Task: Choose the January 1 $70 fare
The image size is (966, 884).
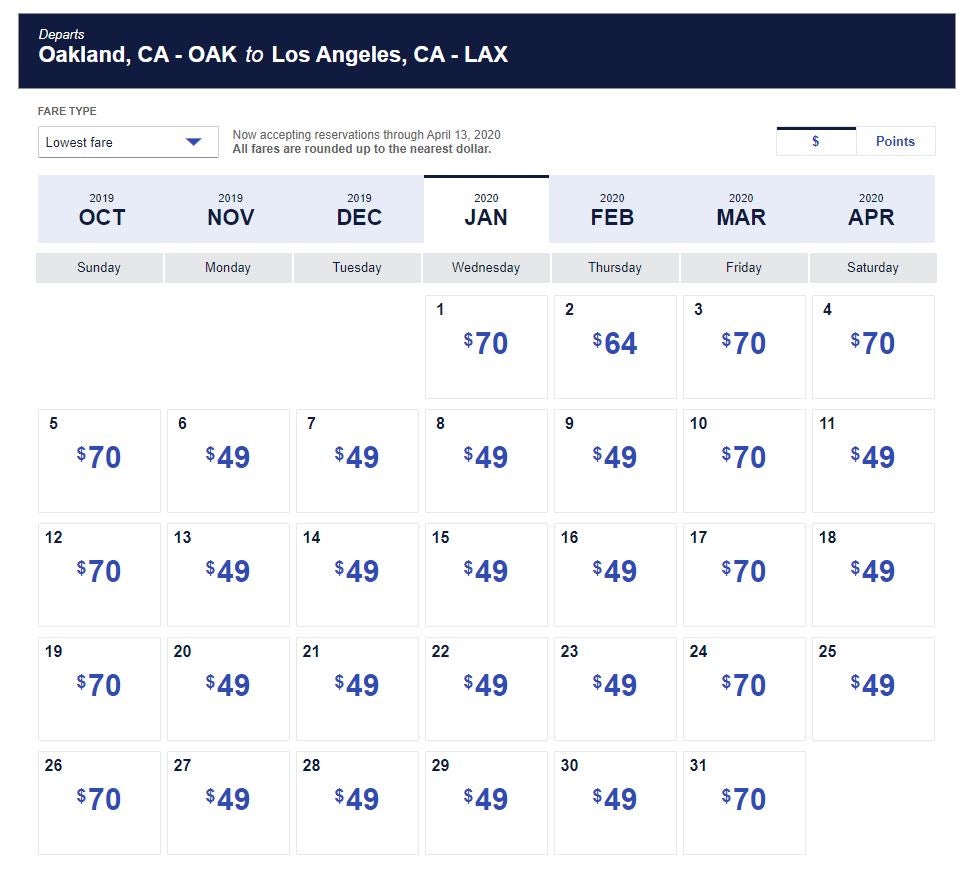Action: [486, 347]
